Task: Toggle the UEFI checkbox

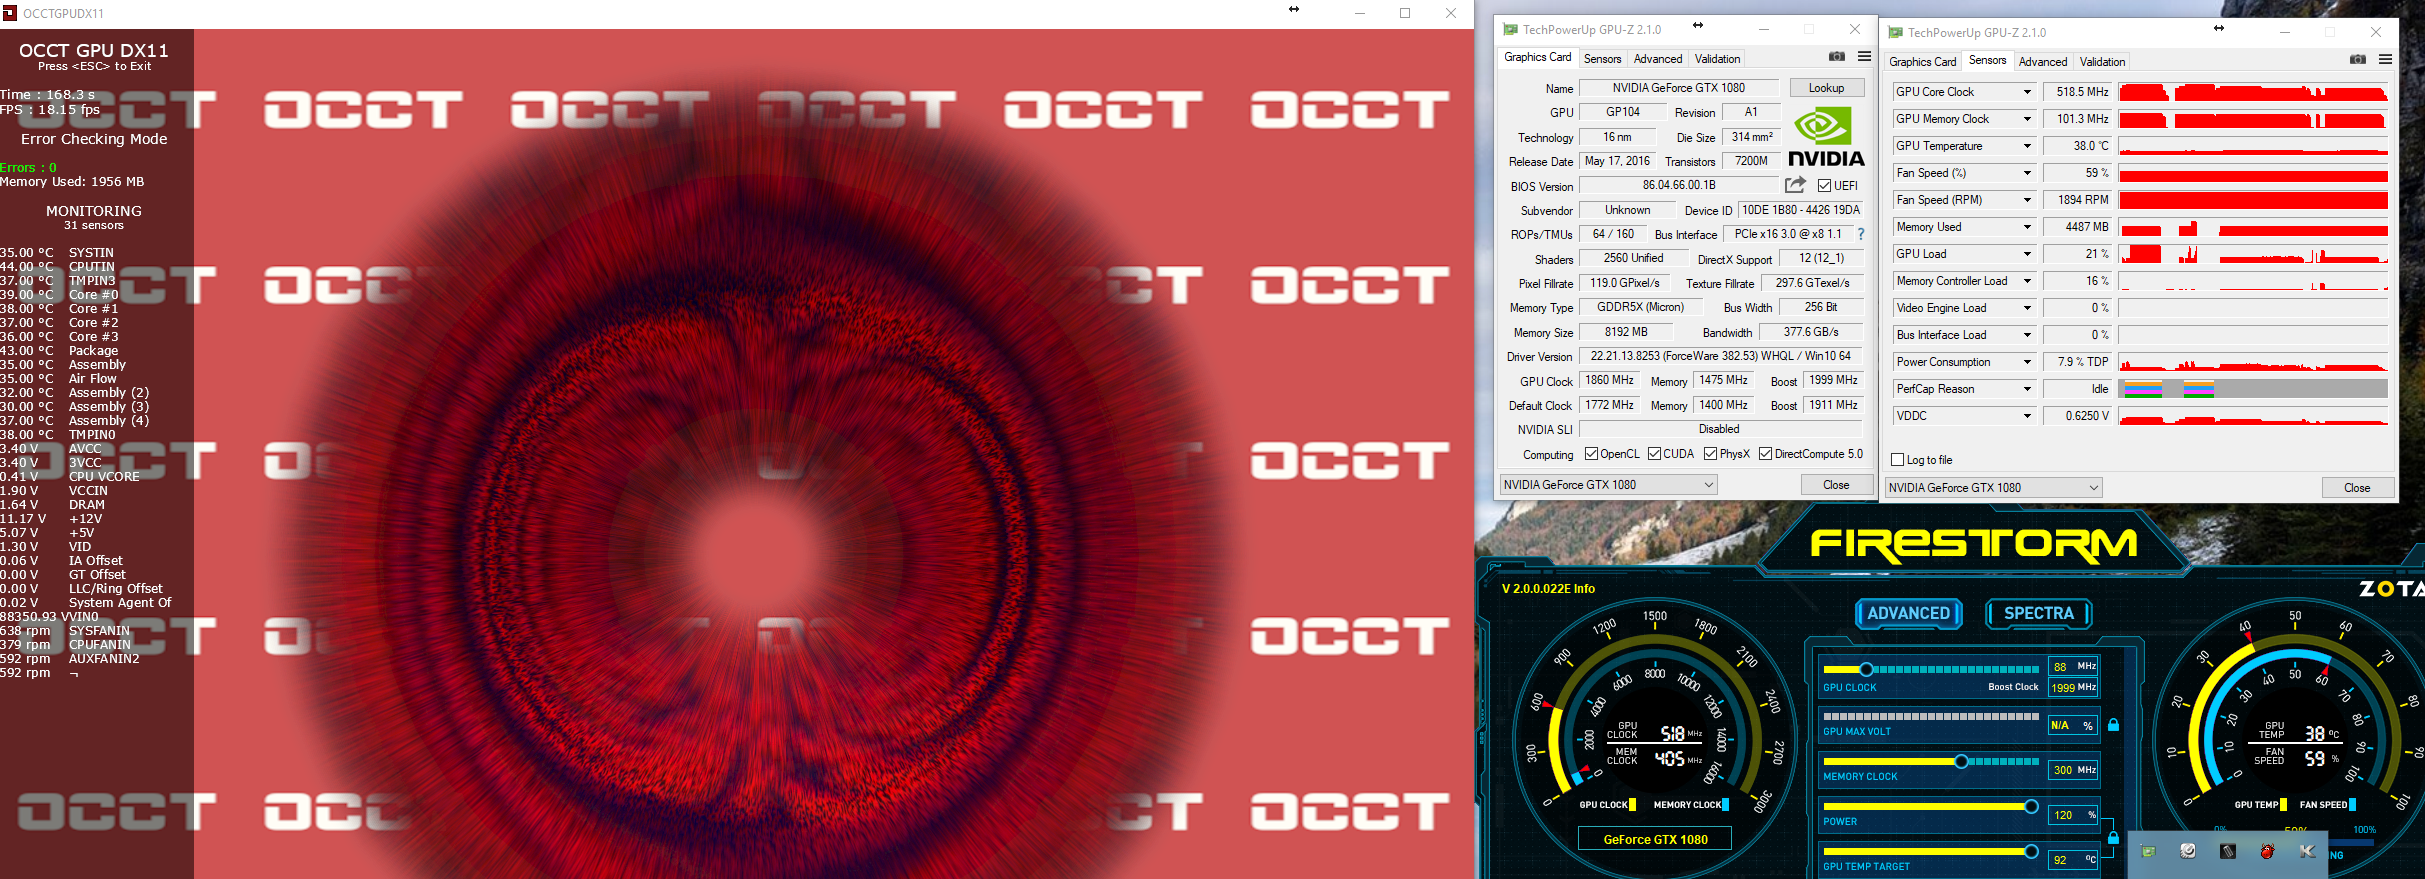Action: click(1824, 185)
